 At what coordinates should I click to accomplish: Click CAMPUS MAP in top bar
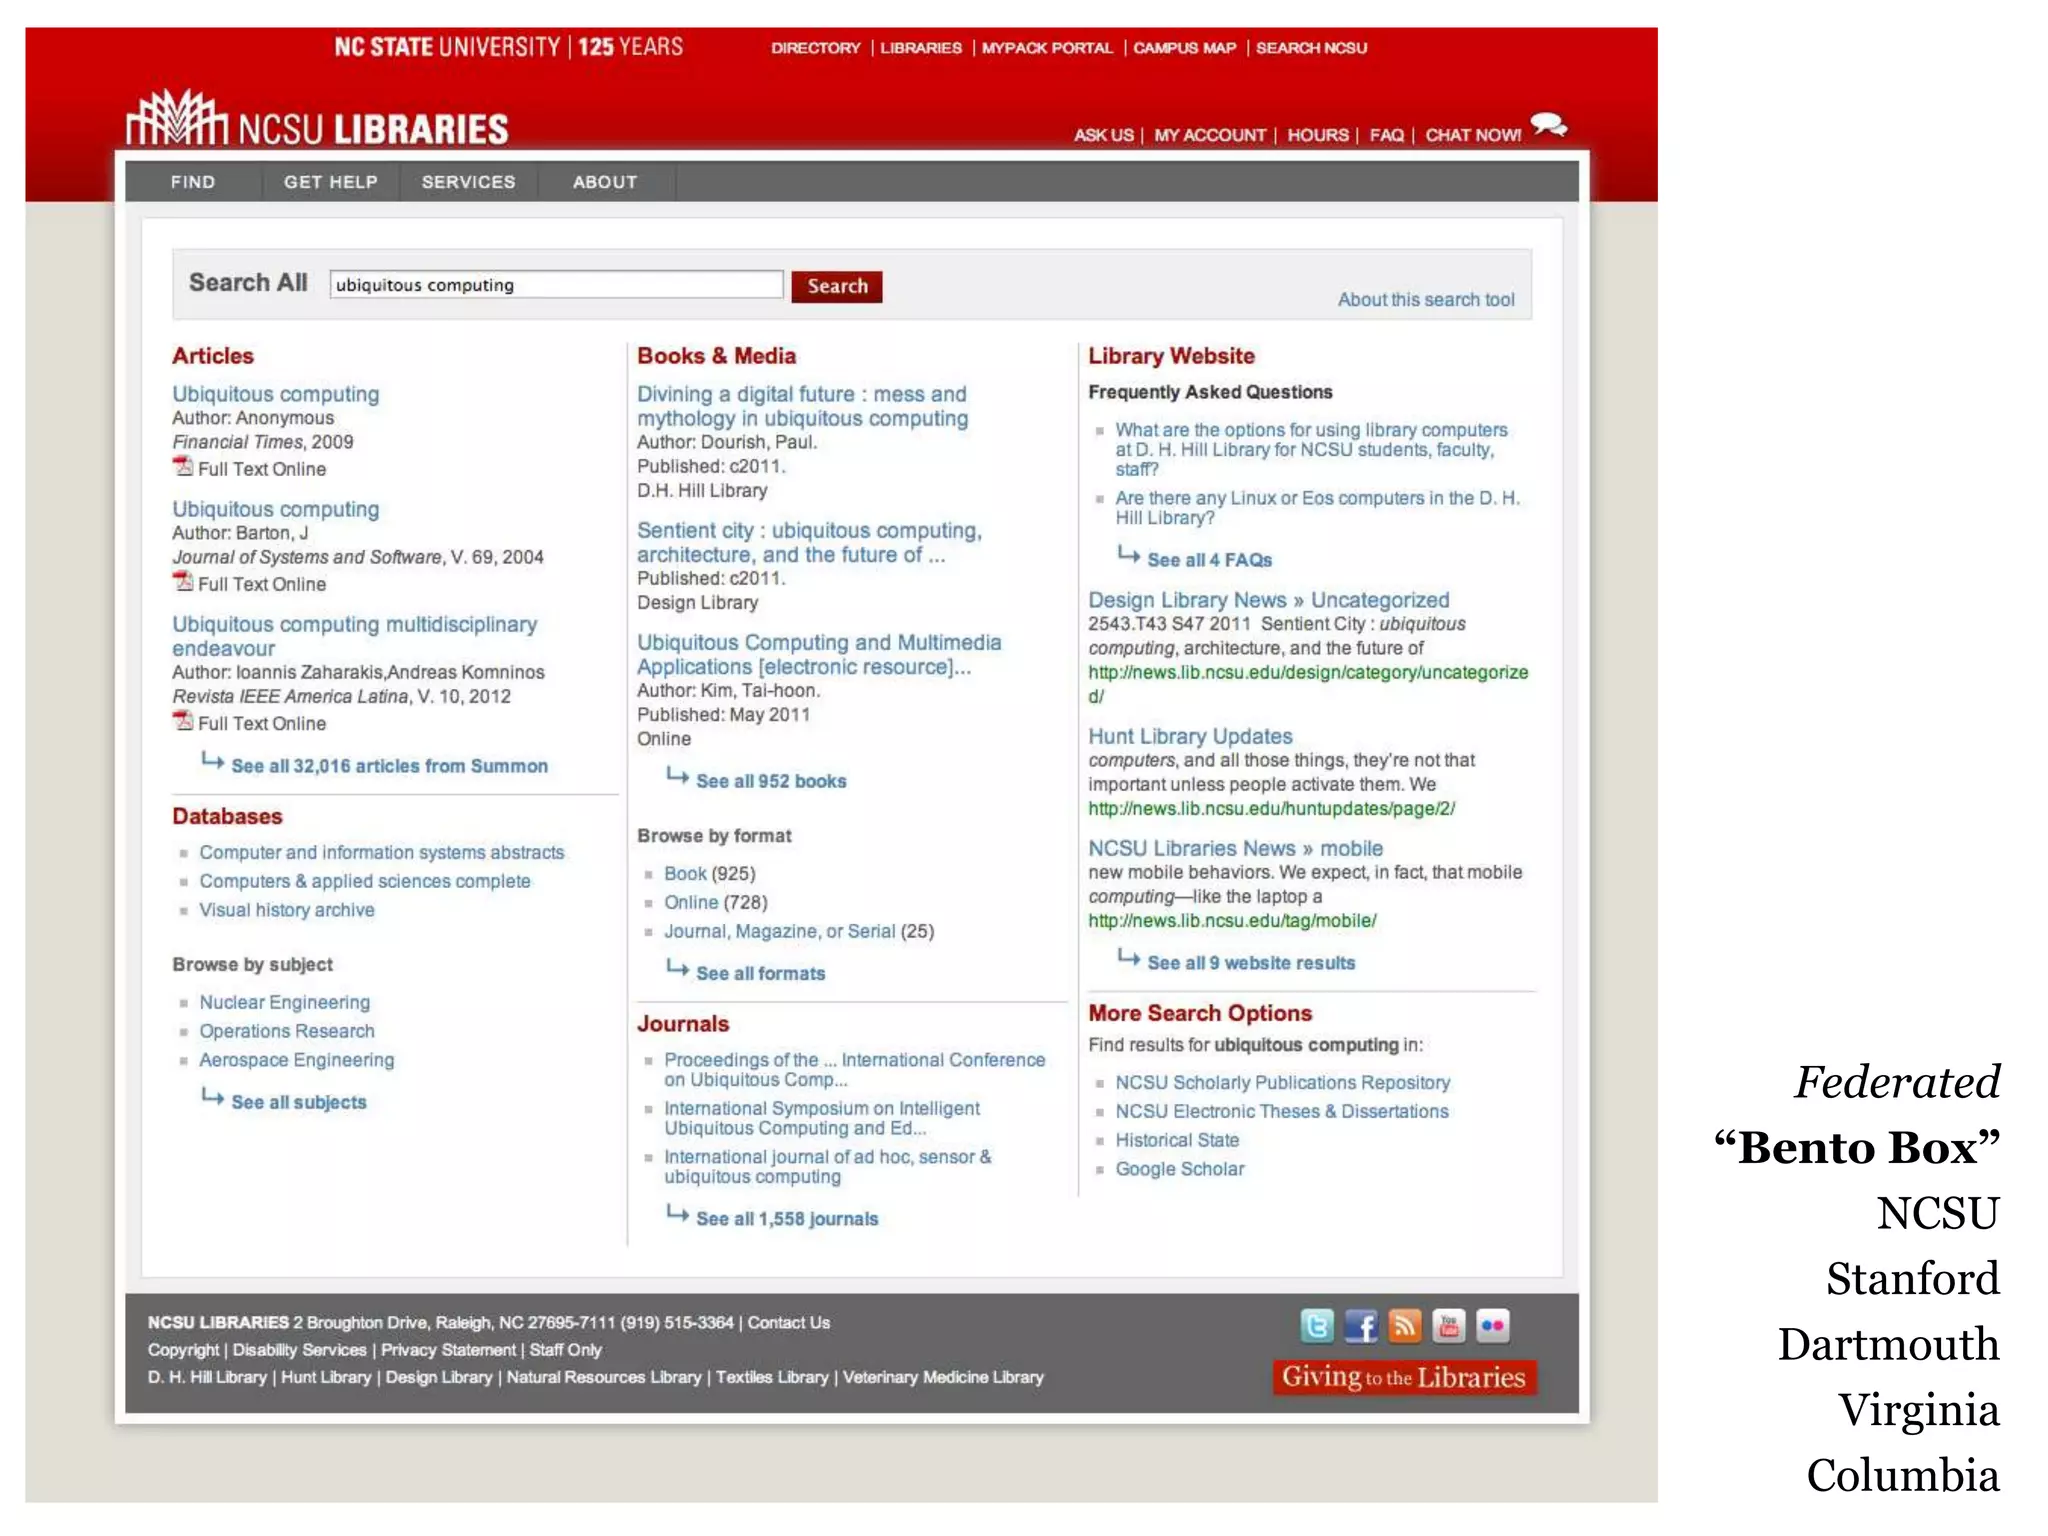pyautogui.click(x=1185, y=48)
